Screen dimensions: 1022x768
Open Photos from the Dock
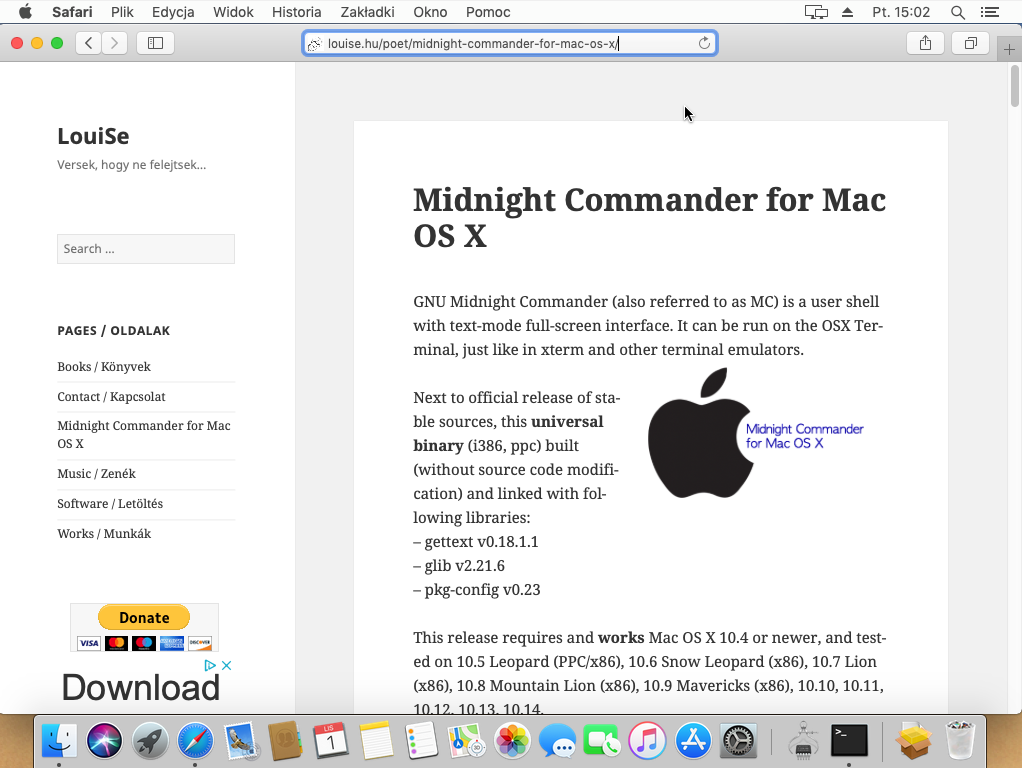512,741
